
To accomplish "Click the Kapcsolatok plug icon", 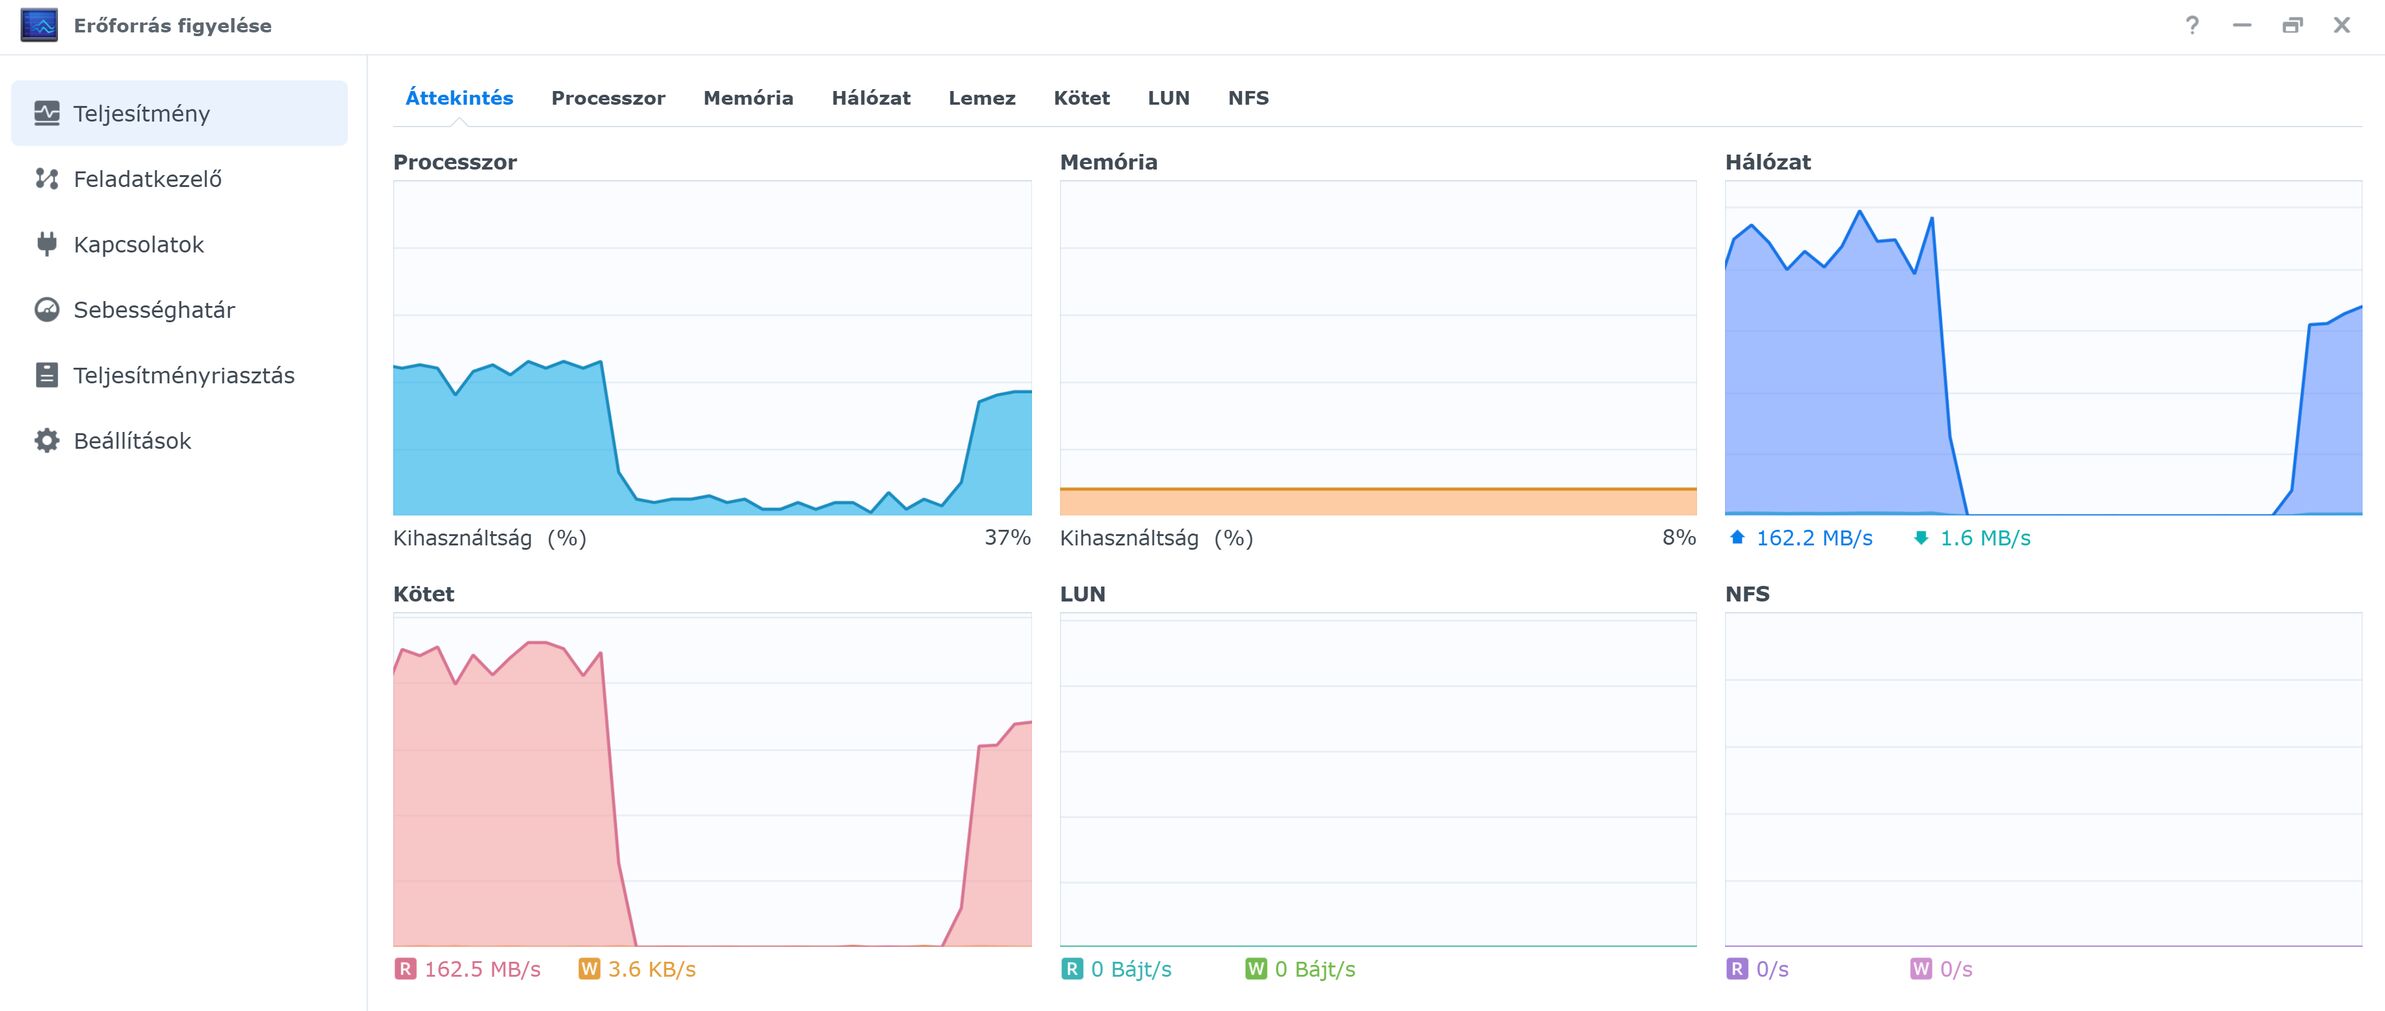I will pos(47,244).
